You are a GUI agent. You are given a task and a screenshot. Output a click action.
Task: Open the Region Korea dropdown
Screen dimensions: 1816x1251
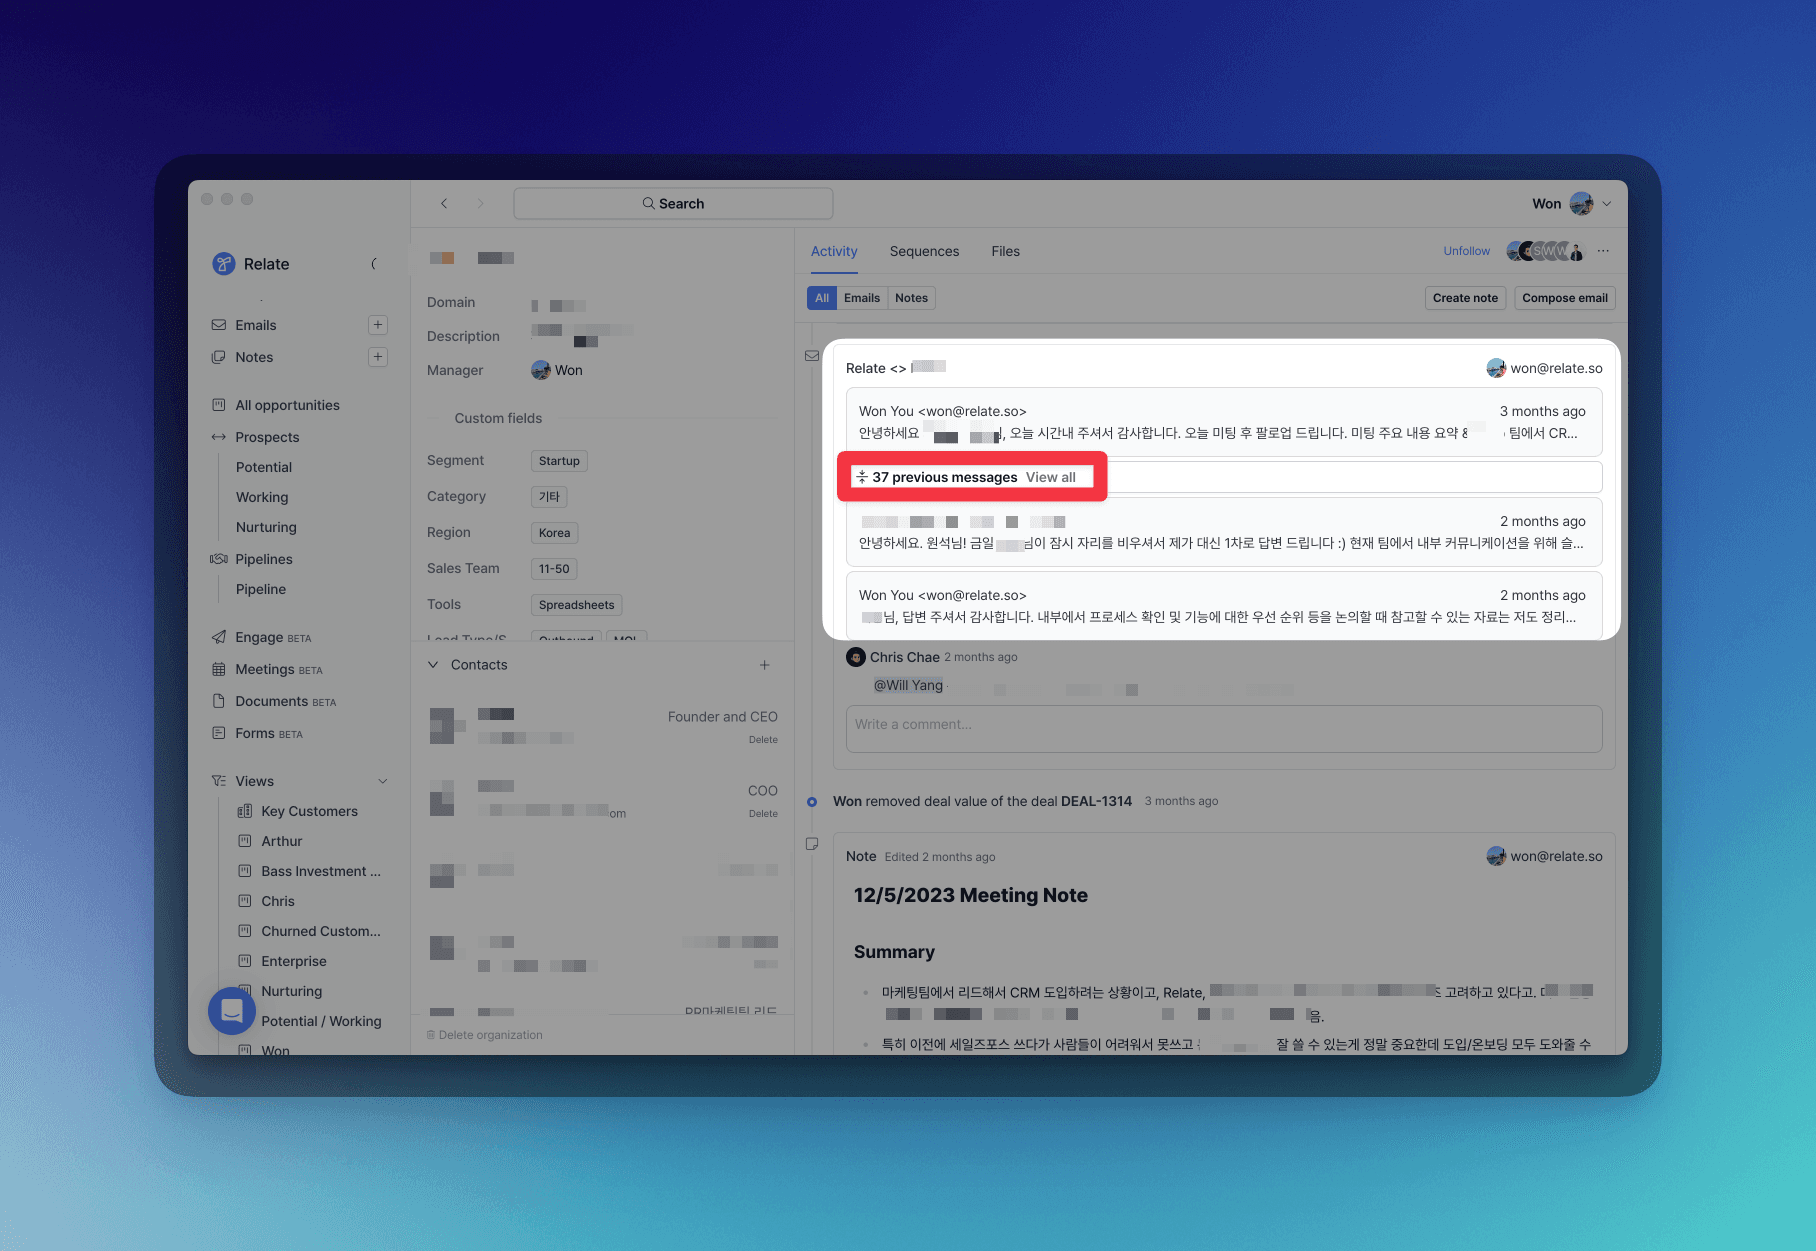tap(554, 533)
